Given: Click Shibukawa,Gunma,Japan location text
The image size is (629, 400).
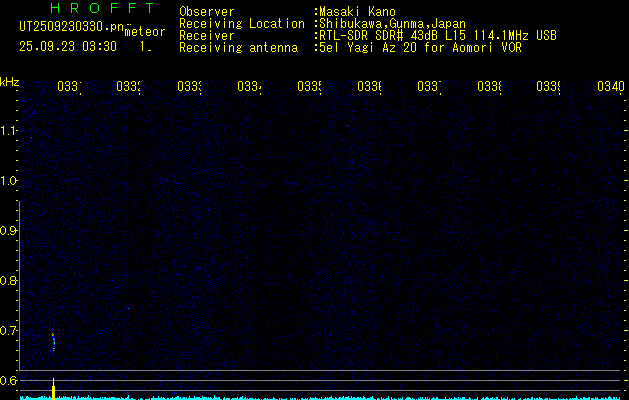Looking at the screenshot, I should 392,24.
